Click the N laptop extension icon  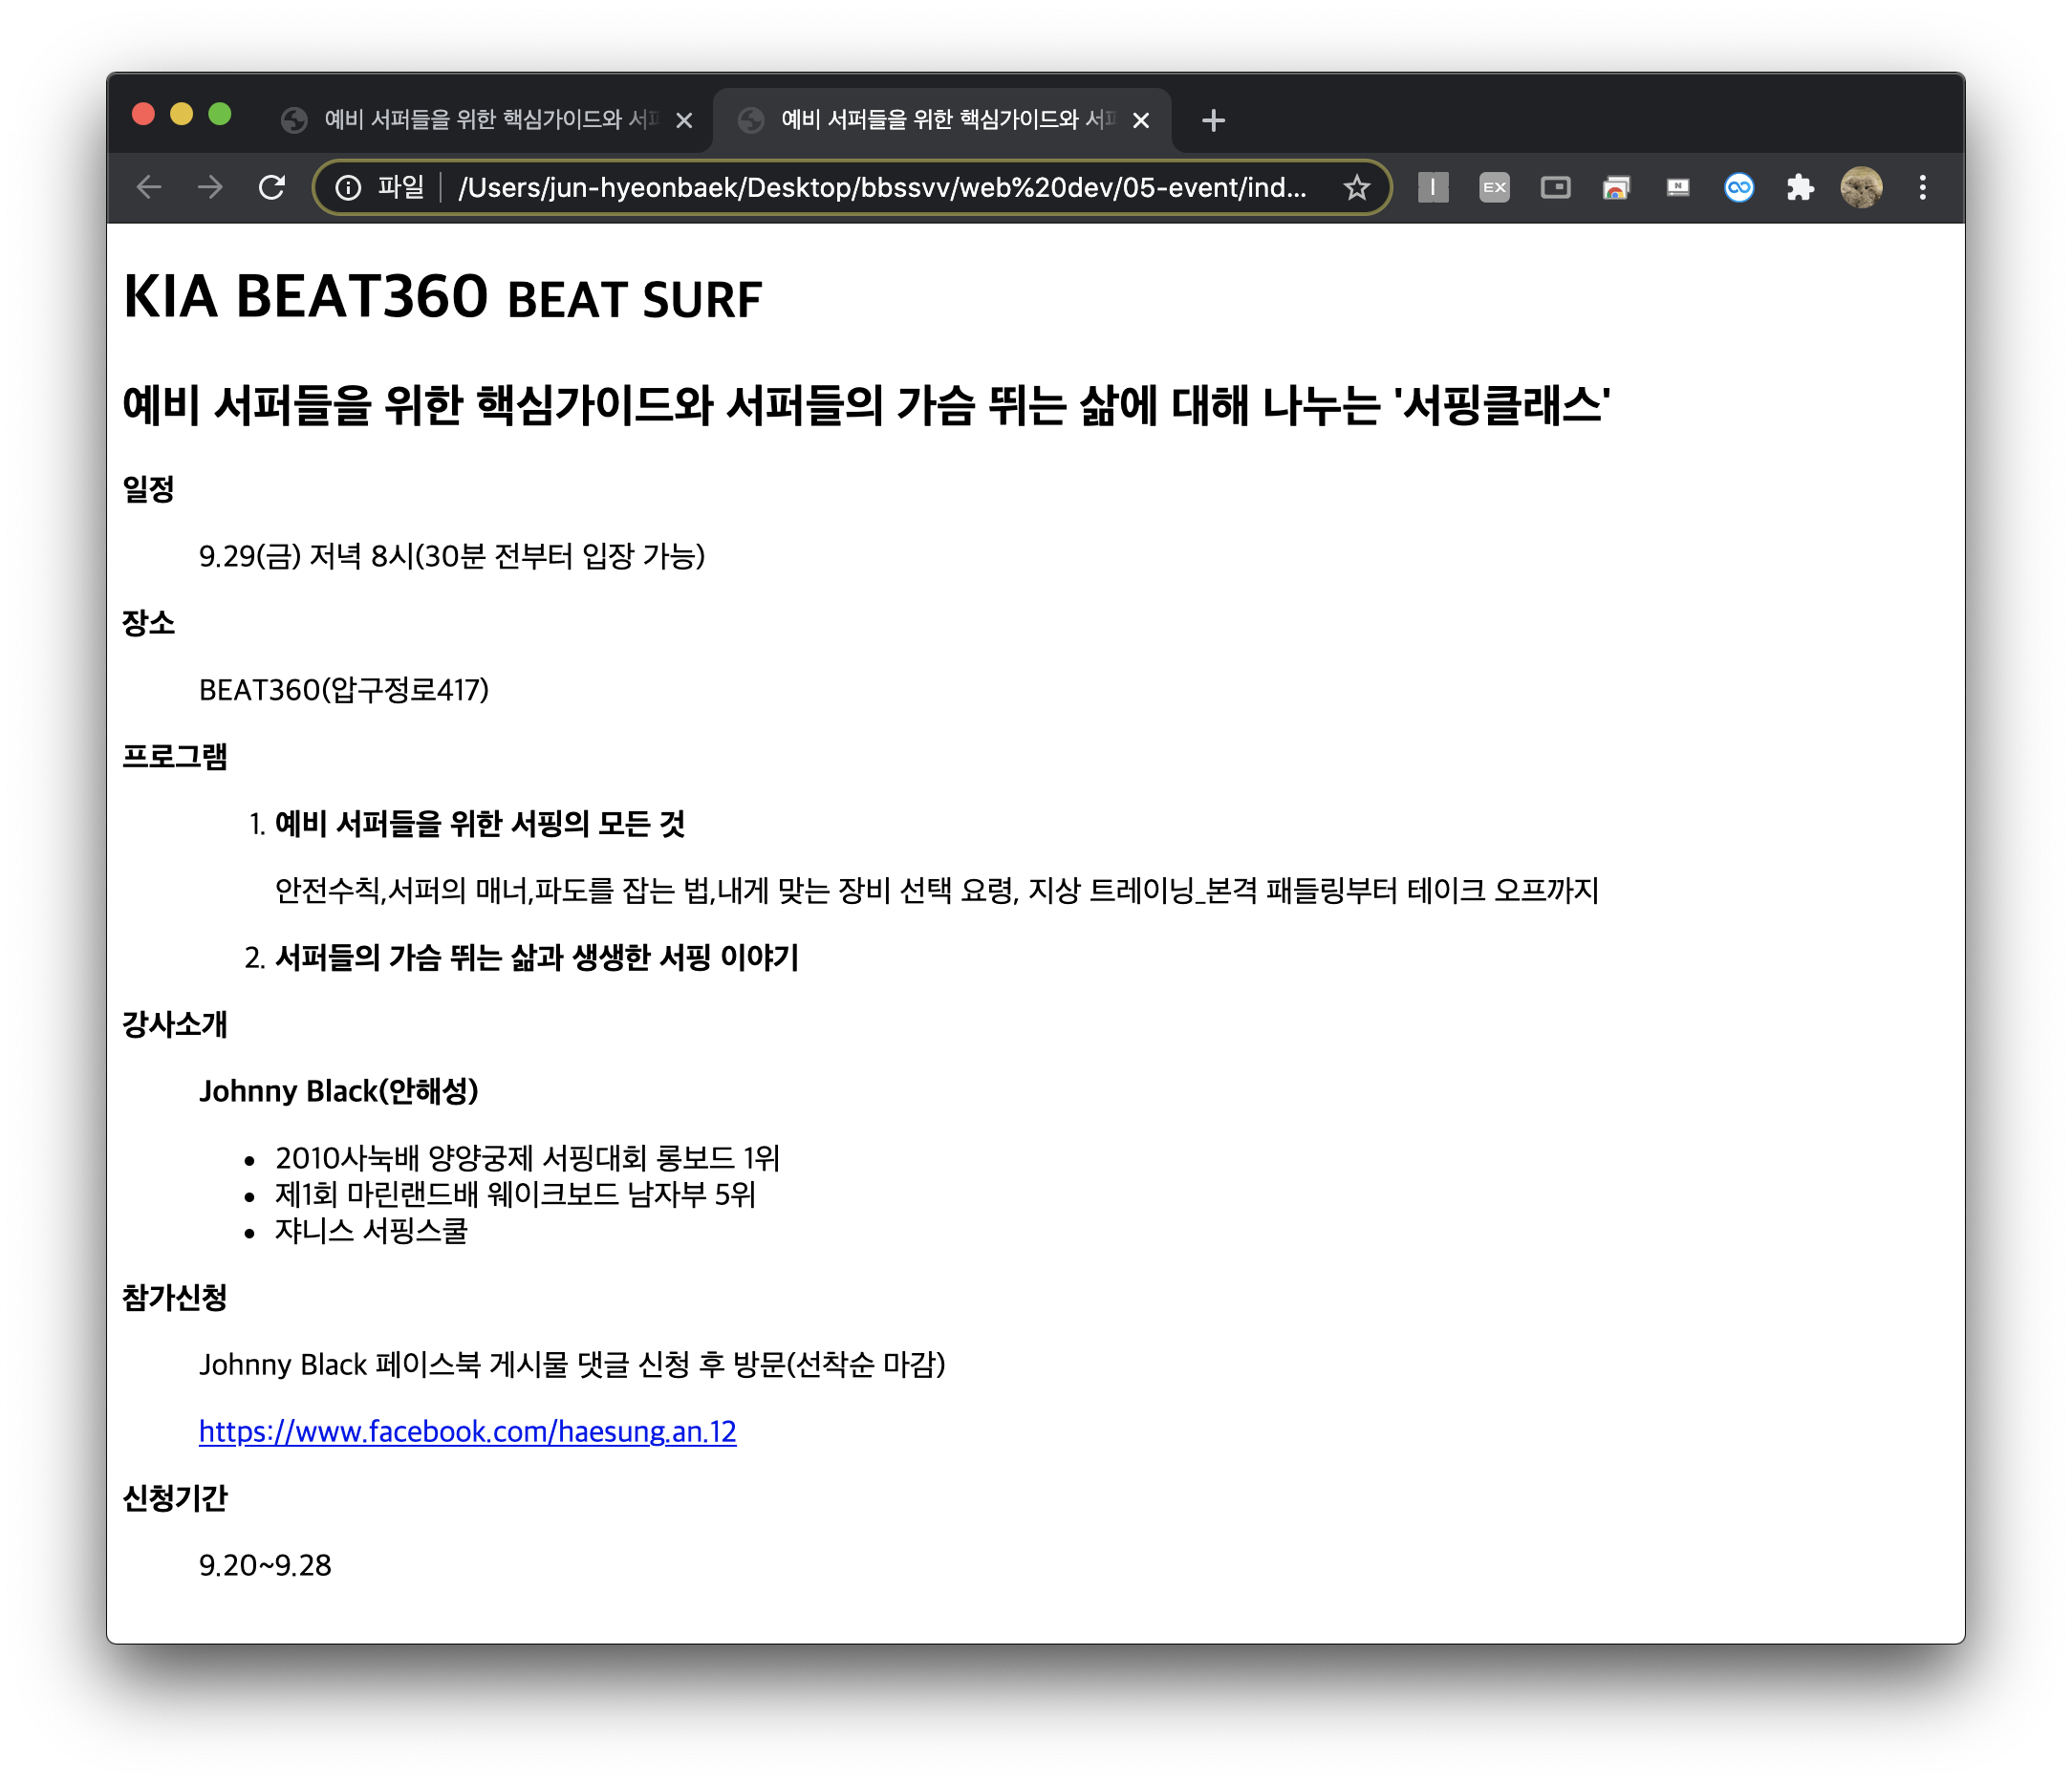tap(1678, 187)
